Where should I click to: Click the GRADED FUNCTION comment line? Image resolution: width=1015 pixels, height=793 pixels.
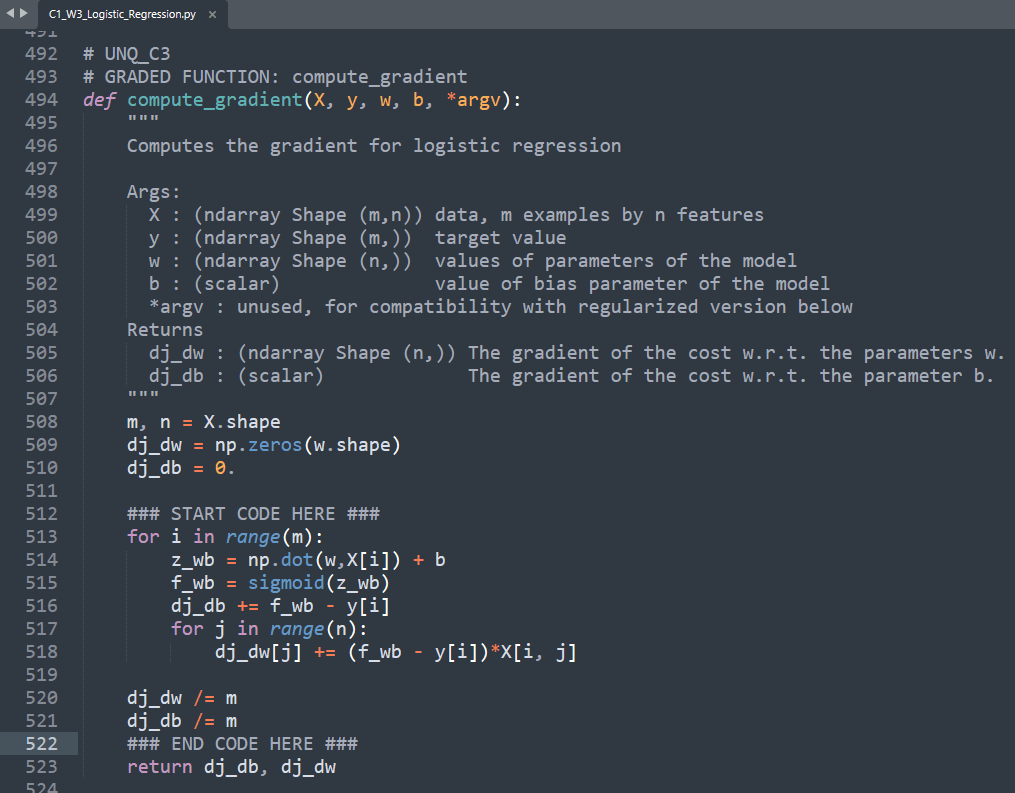pyautogui.click(x=276, y=76)
